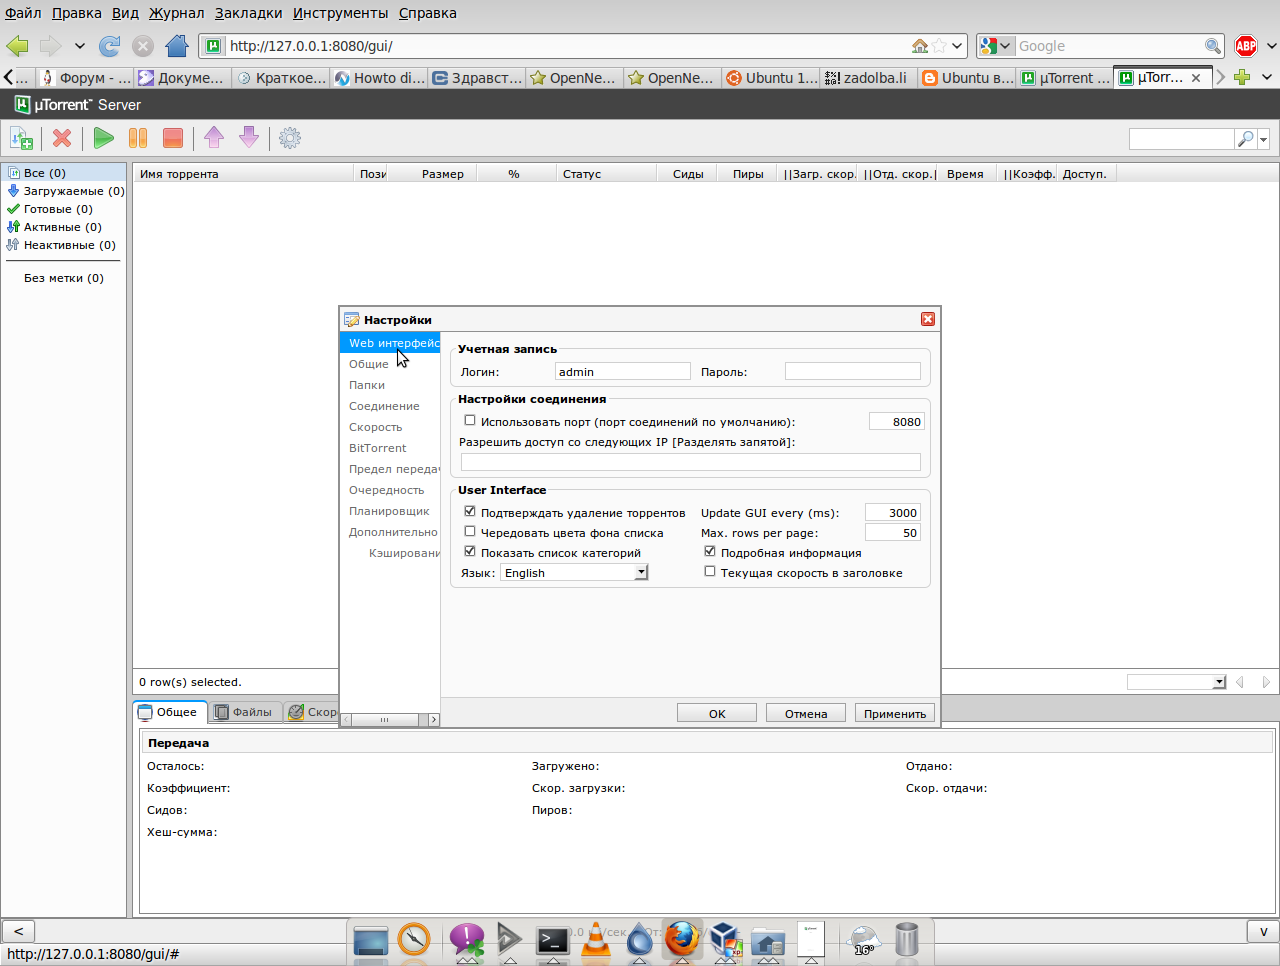Image resolution: width=1280 pixels, height=966 pixels.
Task: Select 'BitTorrent' settings category
Action: 378,448
